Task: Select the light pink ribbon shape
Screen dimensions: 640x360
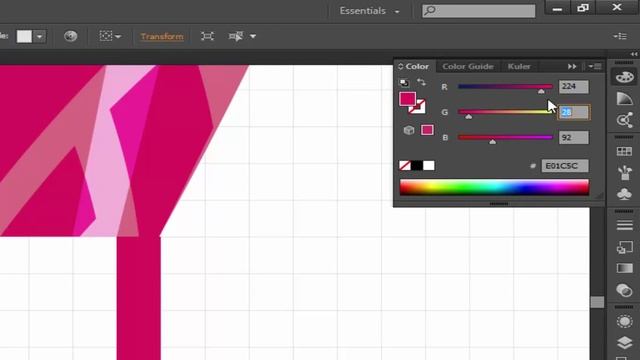Action: pos(108,151)
